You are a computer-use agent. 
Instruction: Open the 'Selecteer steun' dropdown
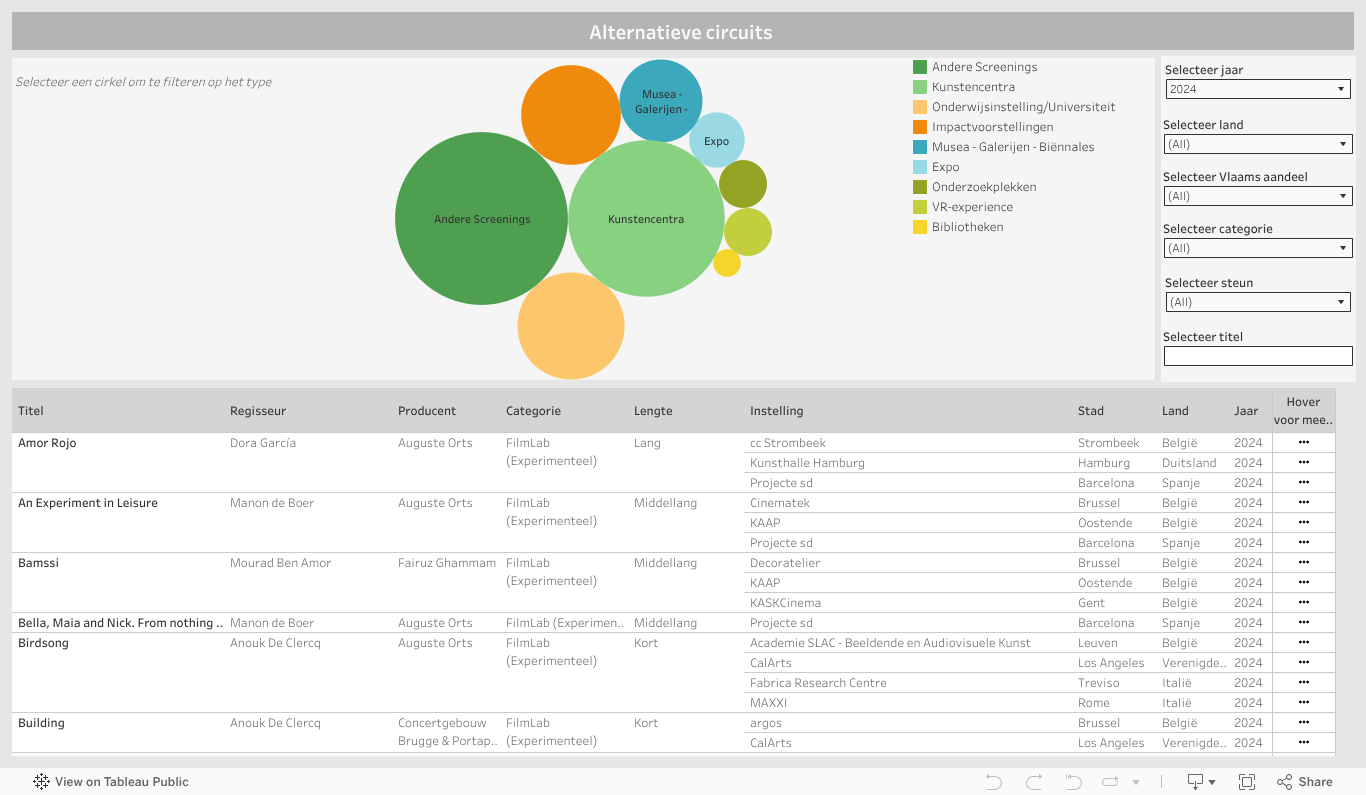pyautogui.click(x=1257, y=302)
